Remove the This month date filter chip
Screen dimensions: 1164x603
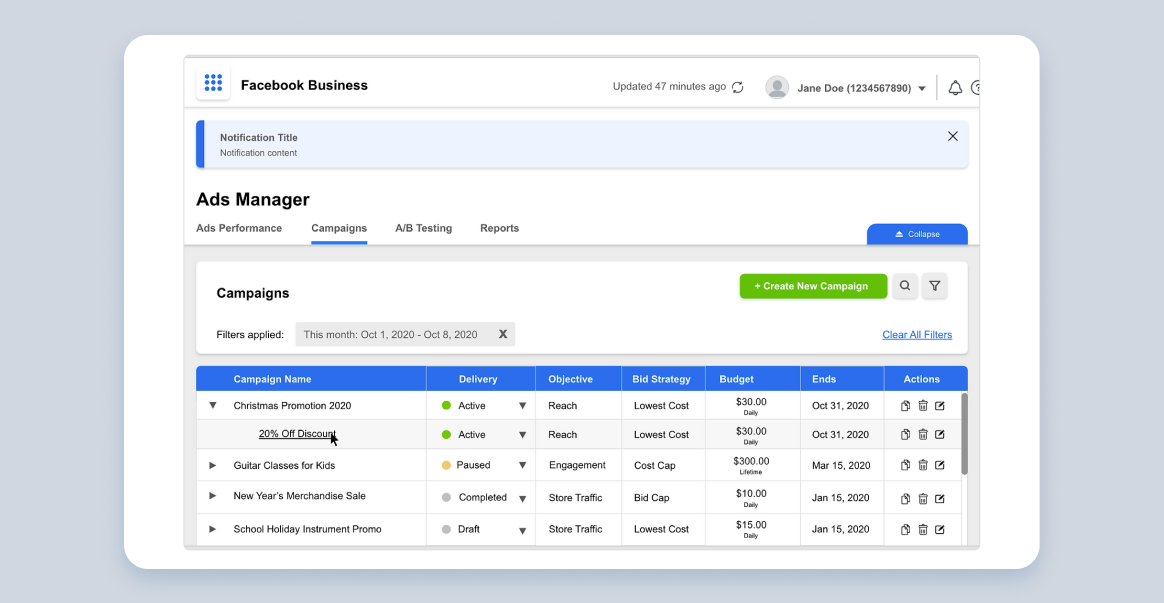503,335
